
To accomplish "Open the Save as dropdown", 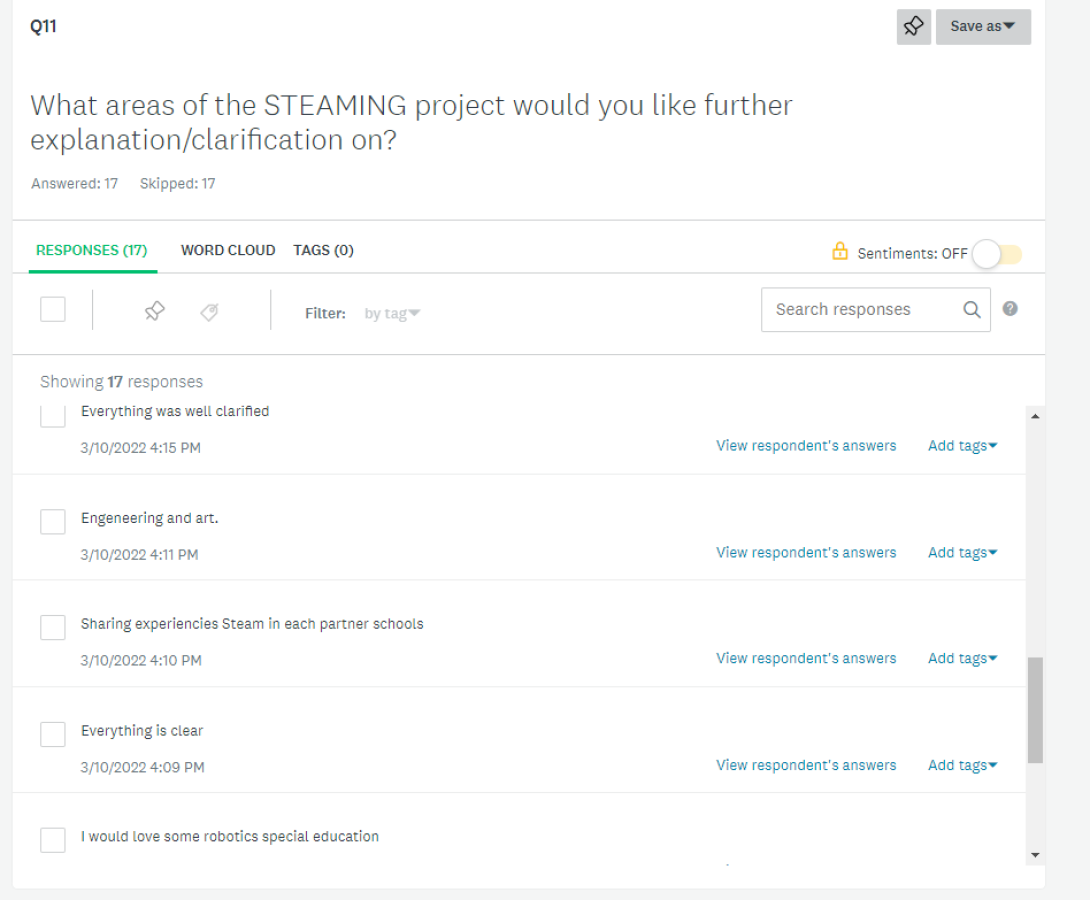I will coord(983,27).
